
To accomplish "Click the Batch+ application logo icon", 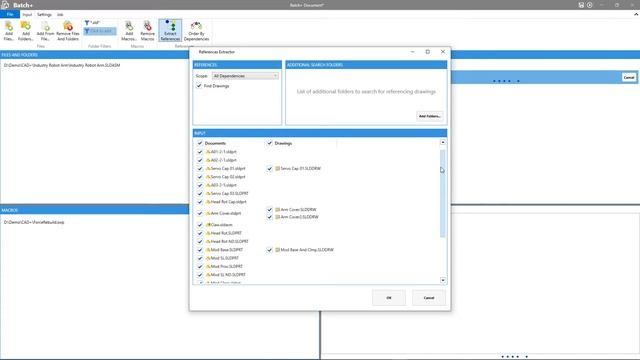I will point(5,5).
